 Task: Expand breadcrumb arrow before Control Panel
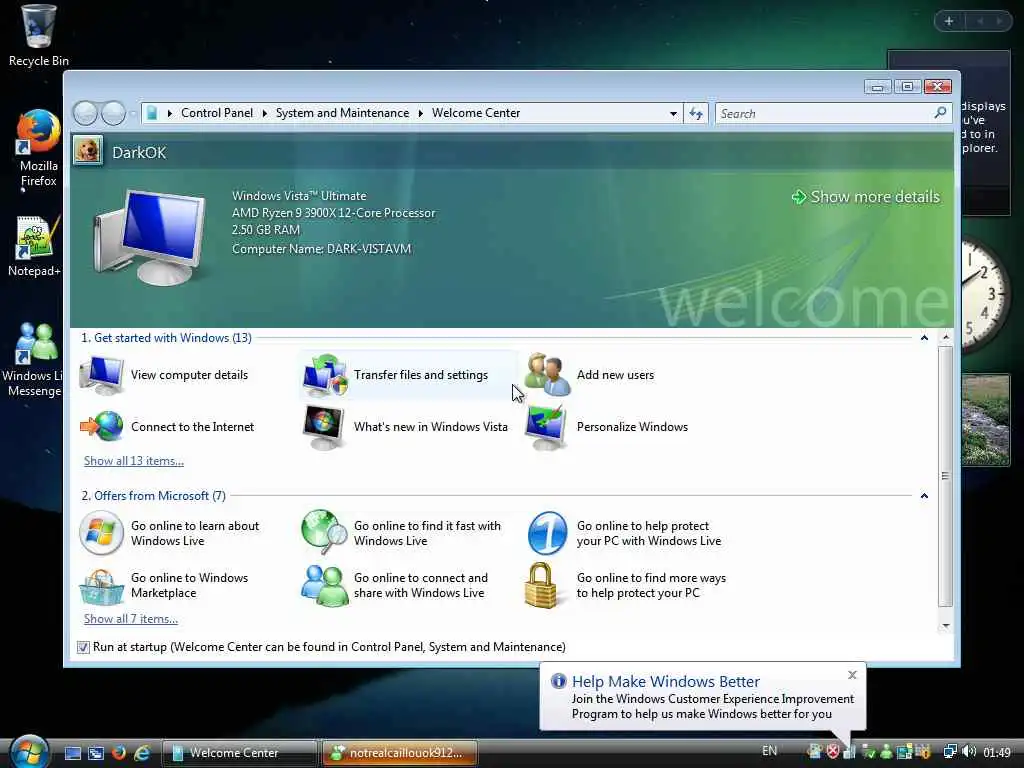(x=170, y=114)
